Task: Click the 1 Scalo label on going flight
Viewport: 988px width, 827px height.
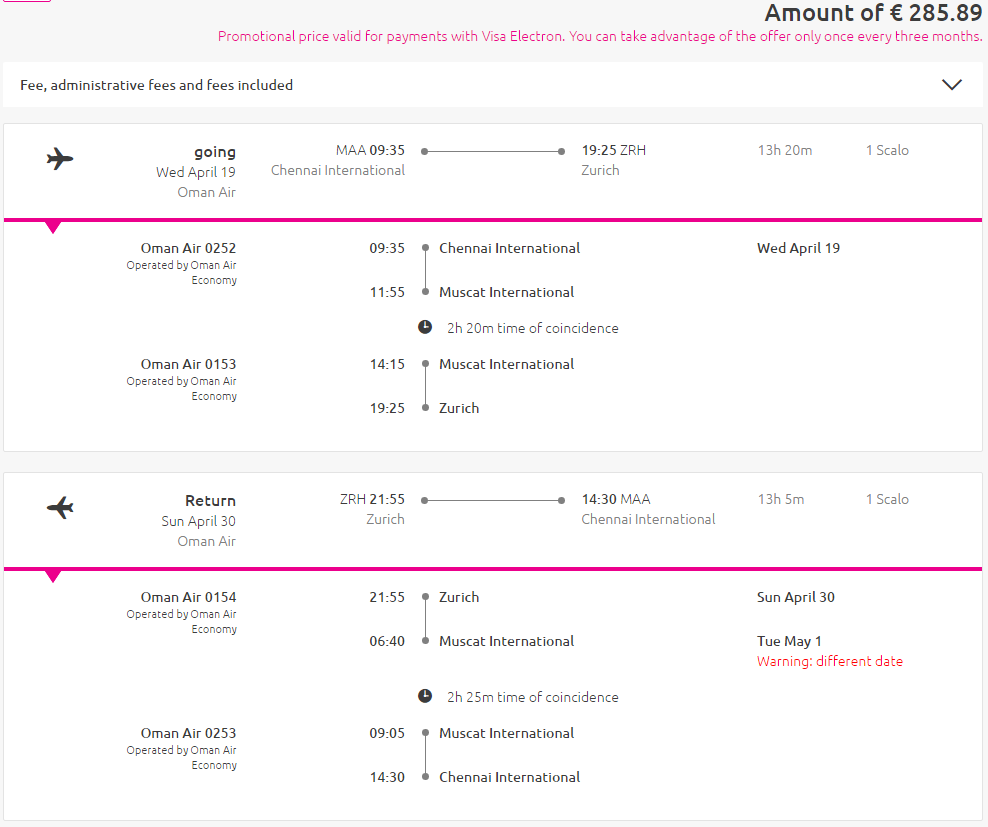Action: pos(887,150)
